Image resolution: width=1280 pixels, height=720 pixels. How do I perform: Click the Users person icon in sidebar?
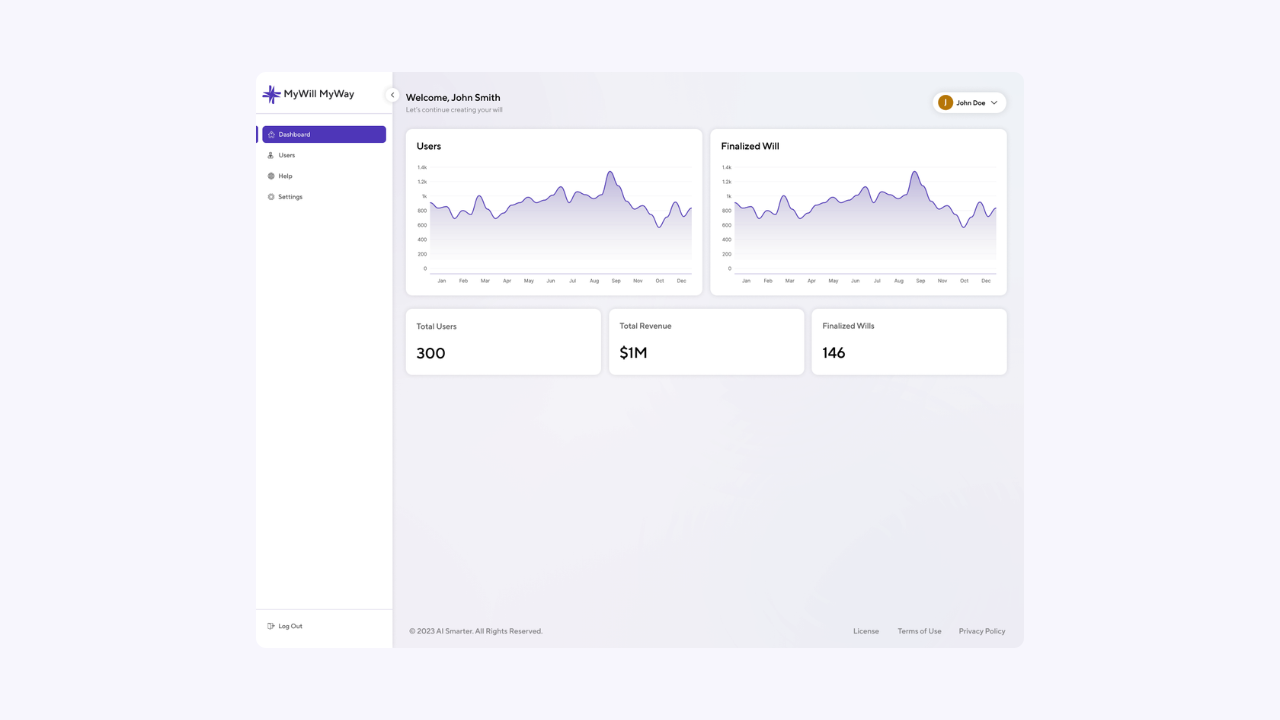click(x=271, y=156)
